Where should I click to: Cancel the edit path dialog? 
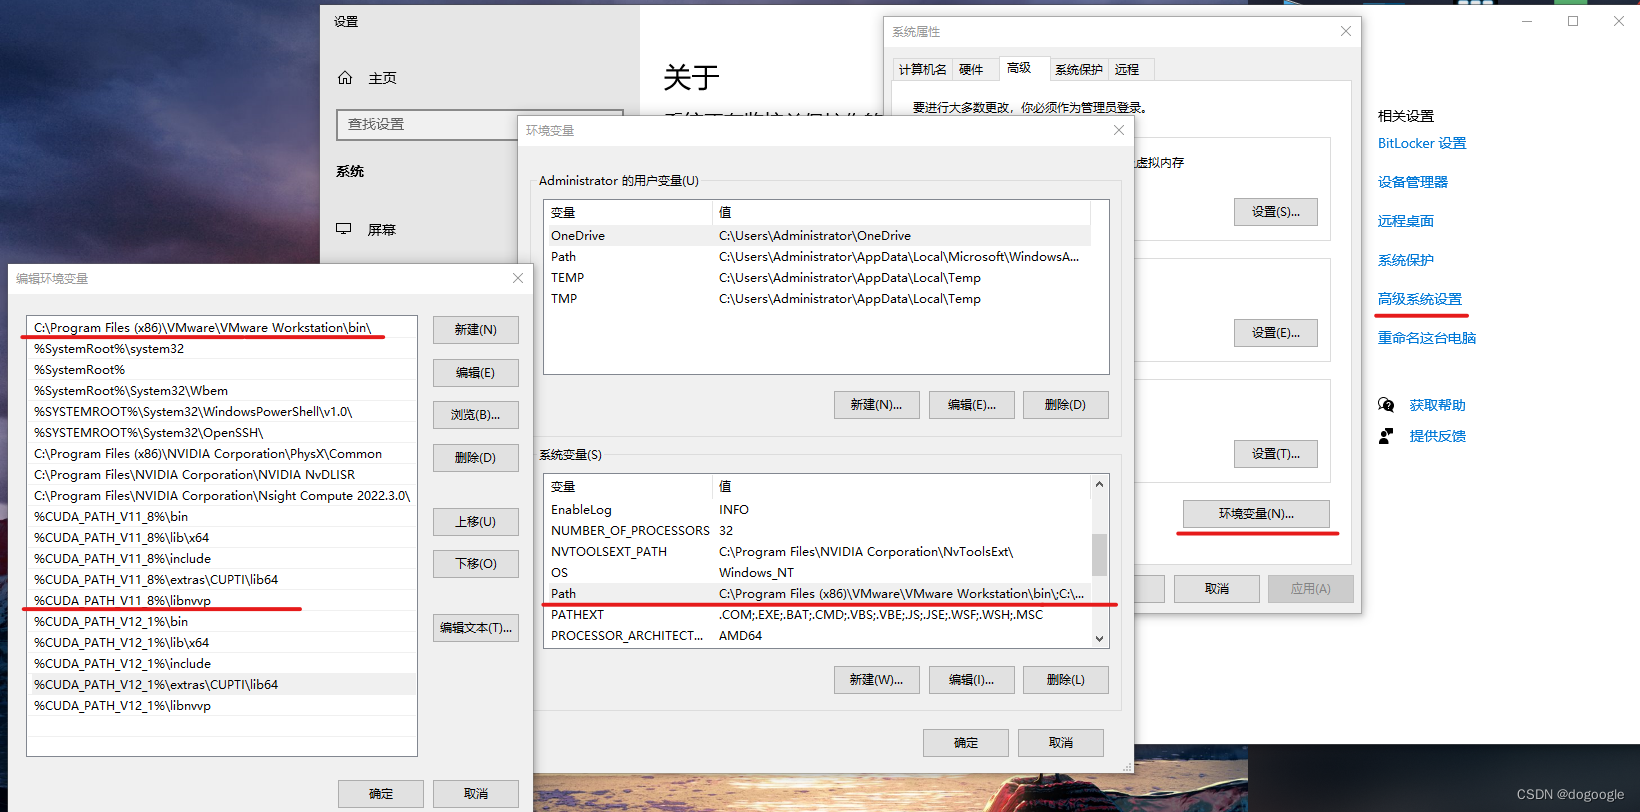(x=476, y=794)
